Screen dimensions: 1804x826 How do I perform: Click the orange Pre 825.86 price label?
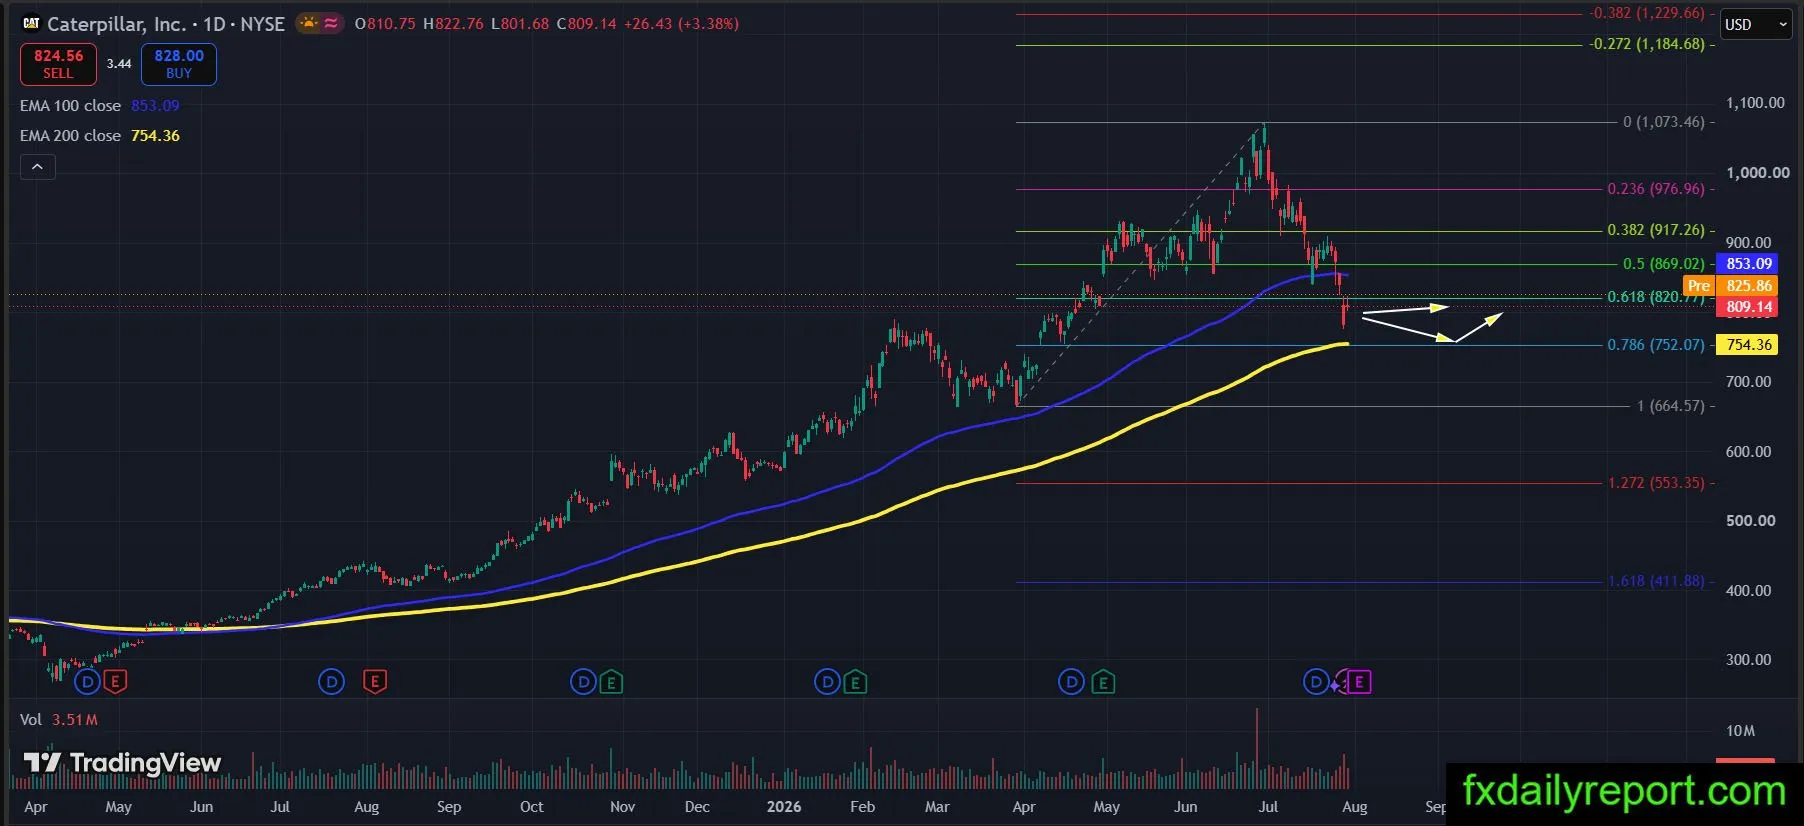click(1731, 286)
